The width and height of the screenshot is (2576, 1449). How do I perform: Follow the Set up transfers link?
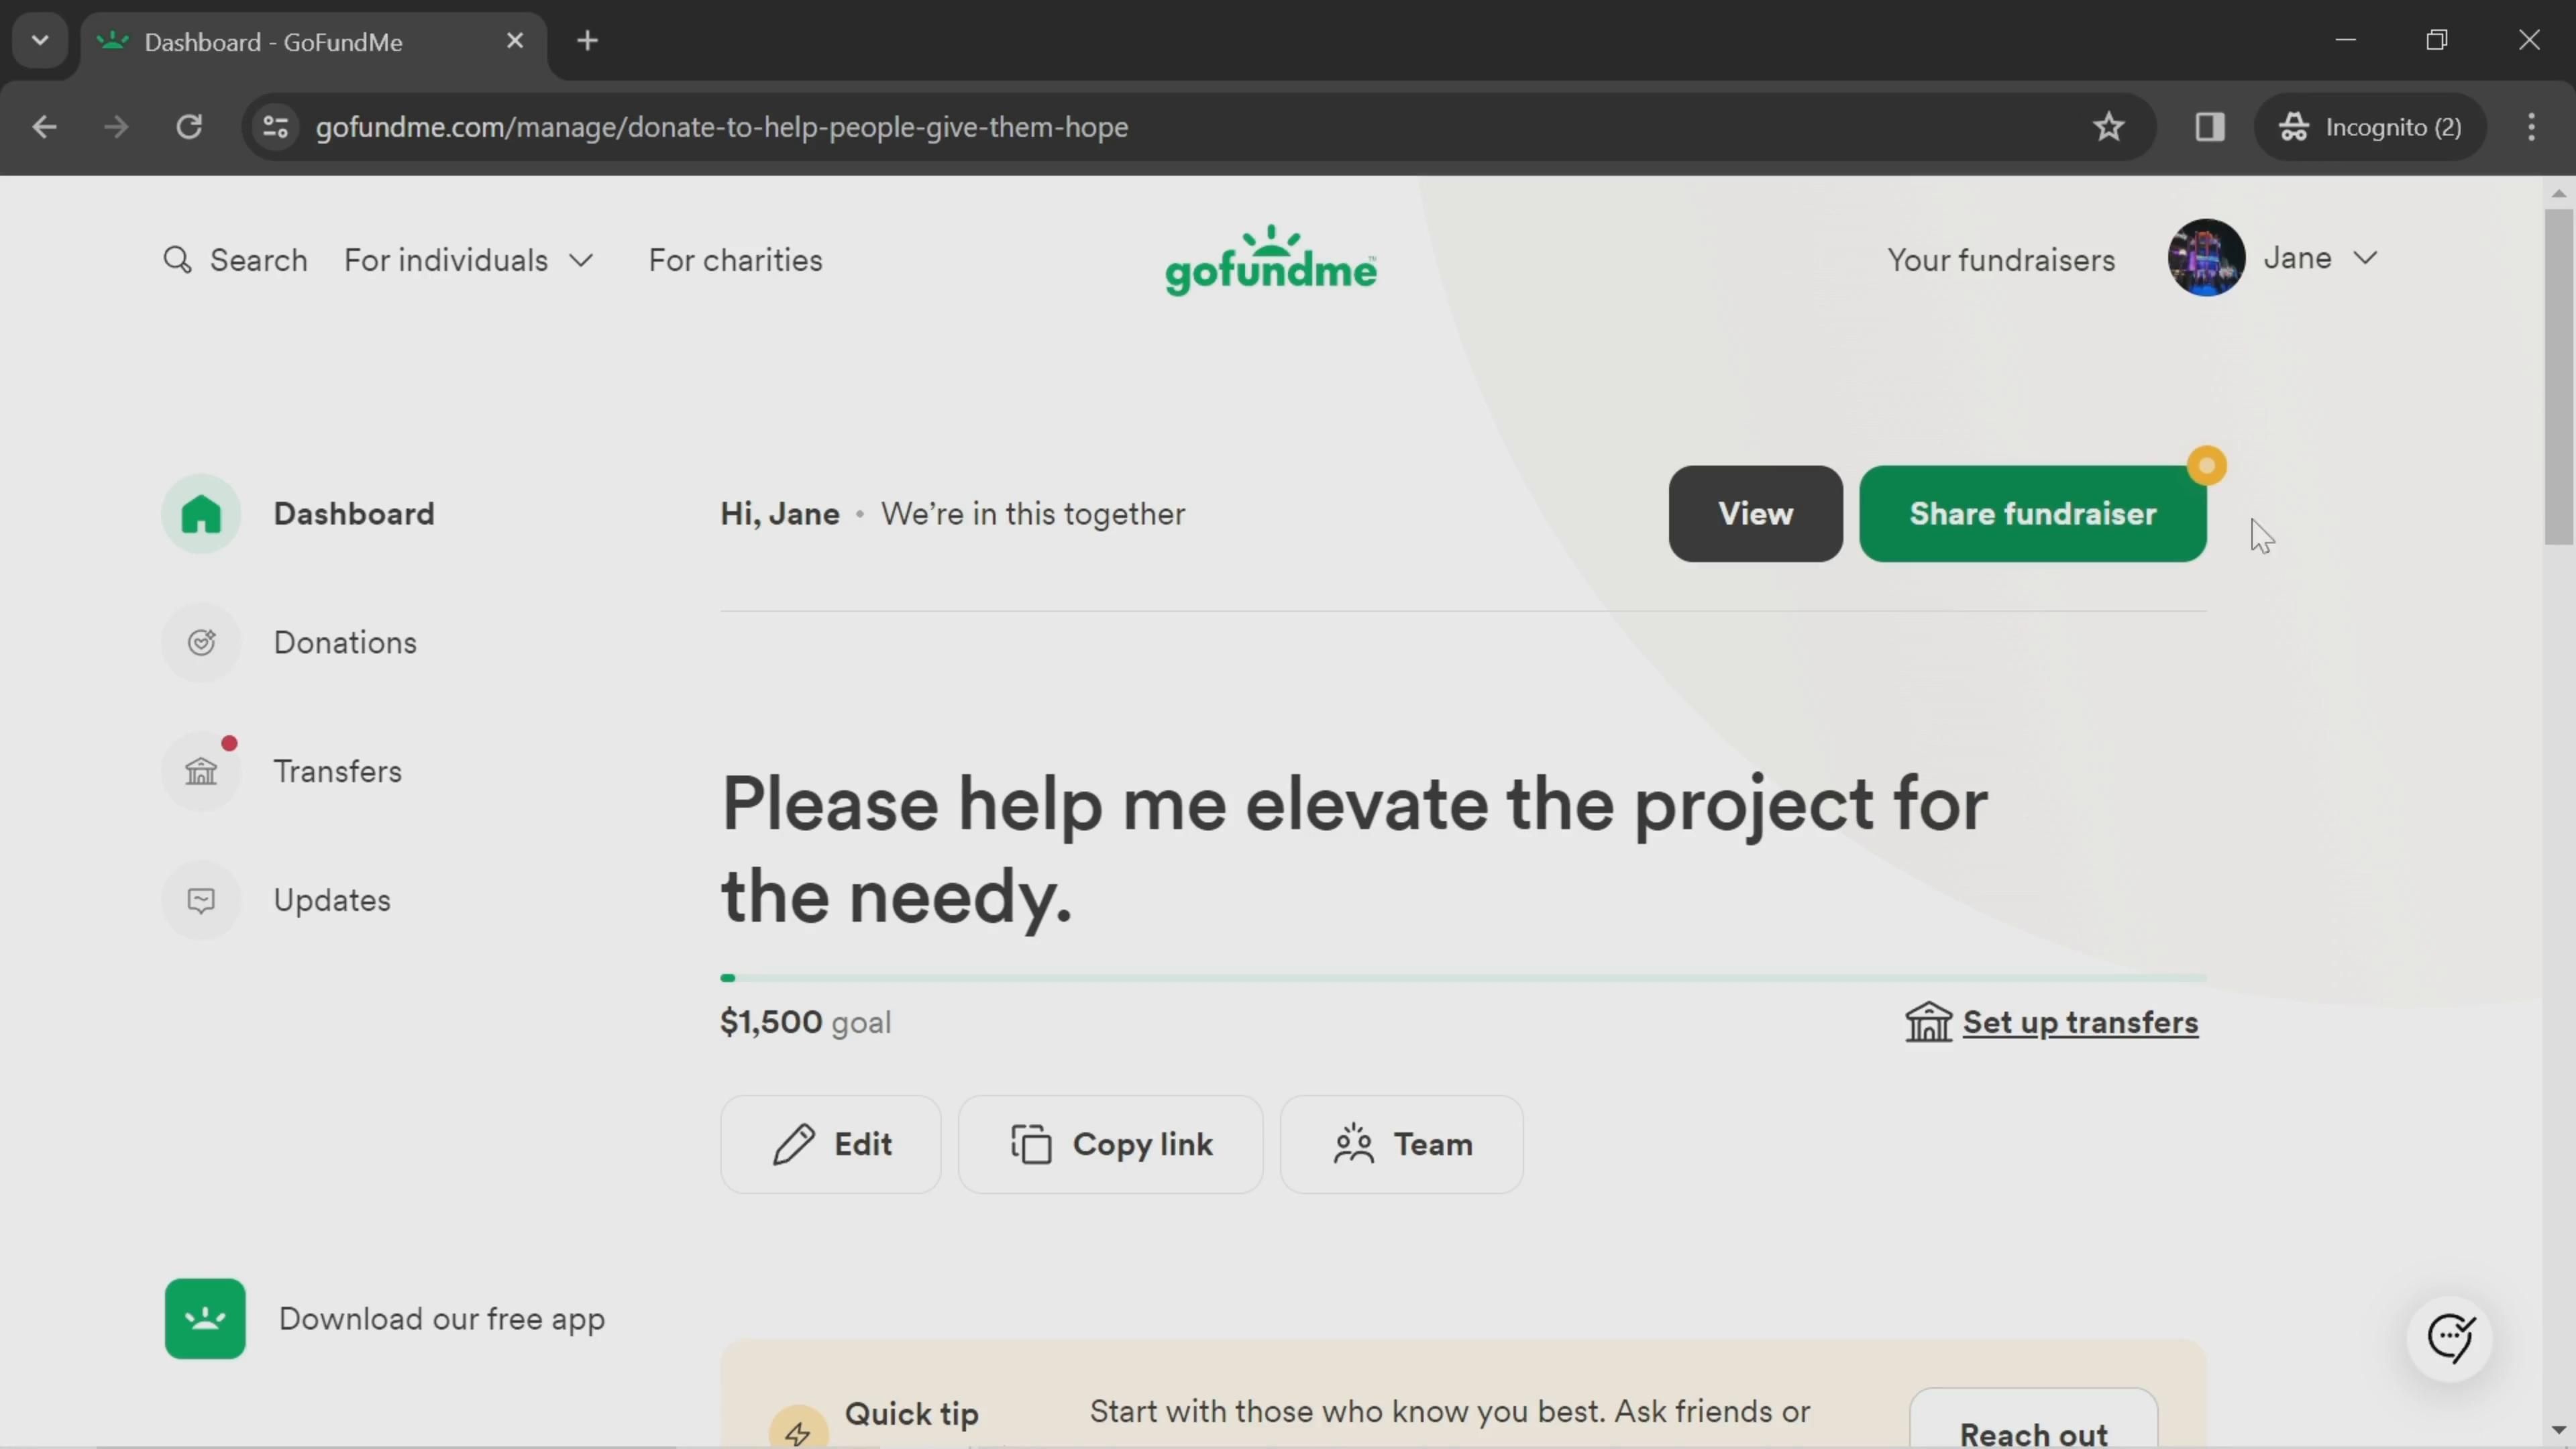point(2080,1022)
